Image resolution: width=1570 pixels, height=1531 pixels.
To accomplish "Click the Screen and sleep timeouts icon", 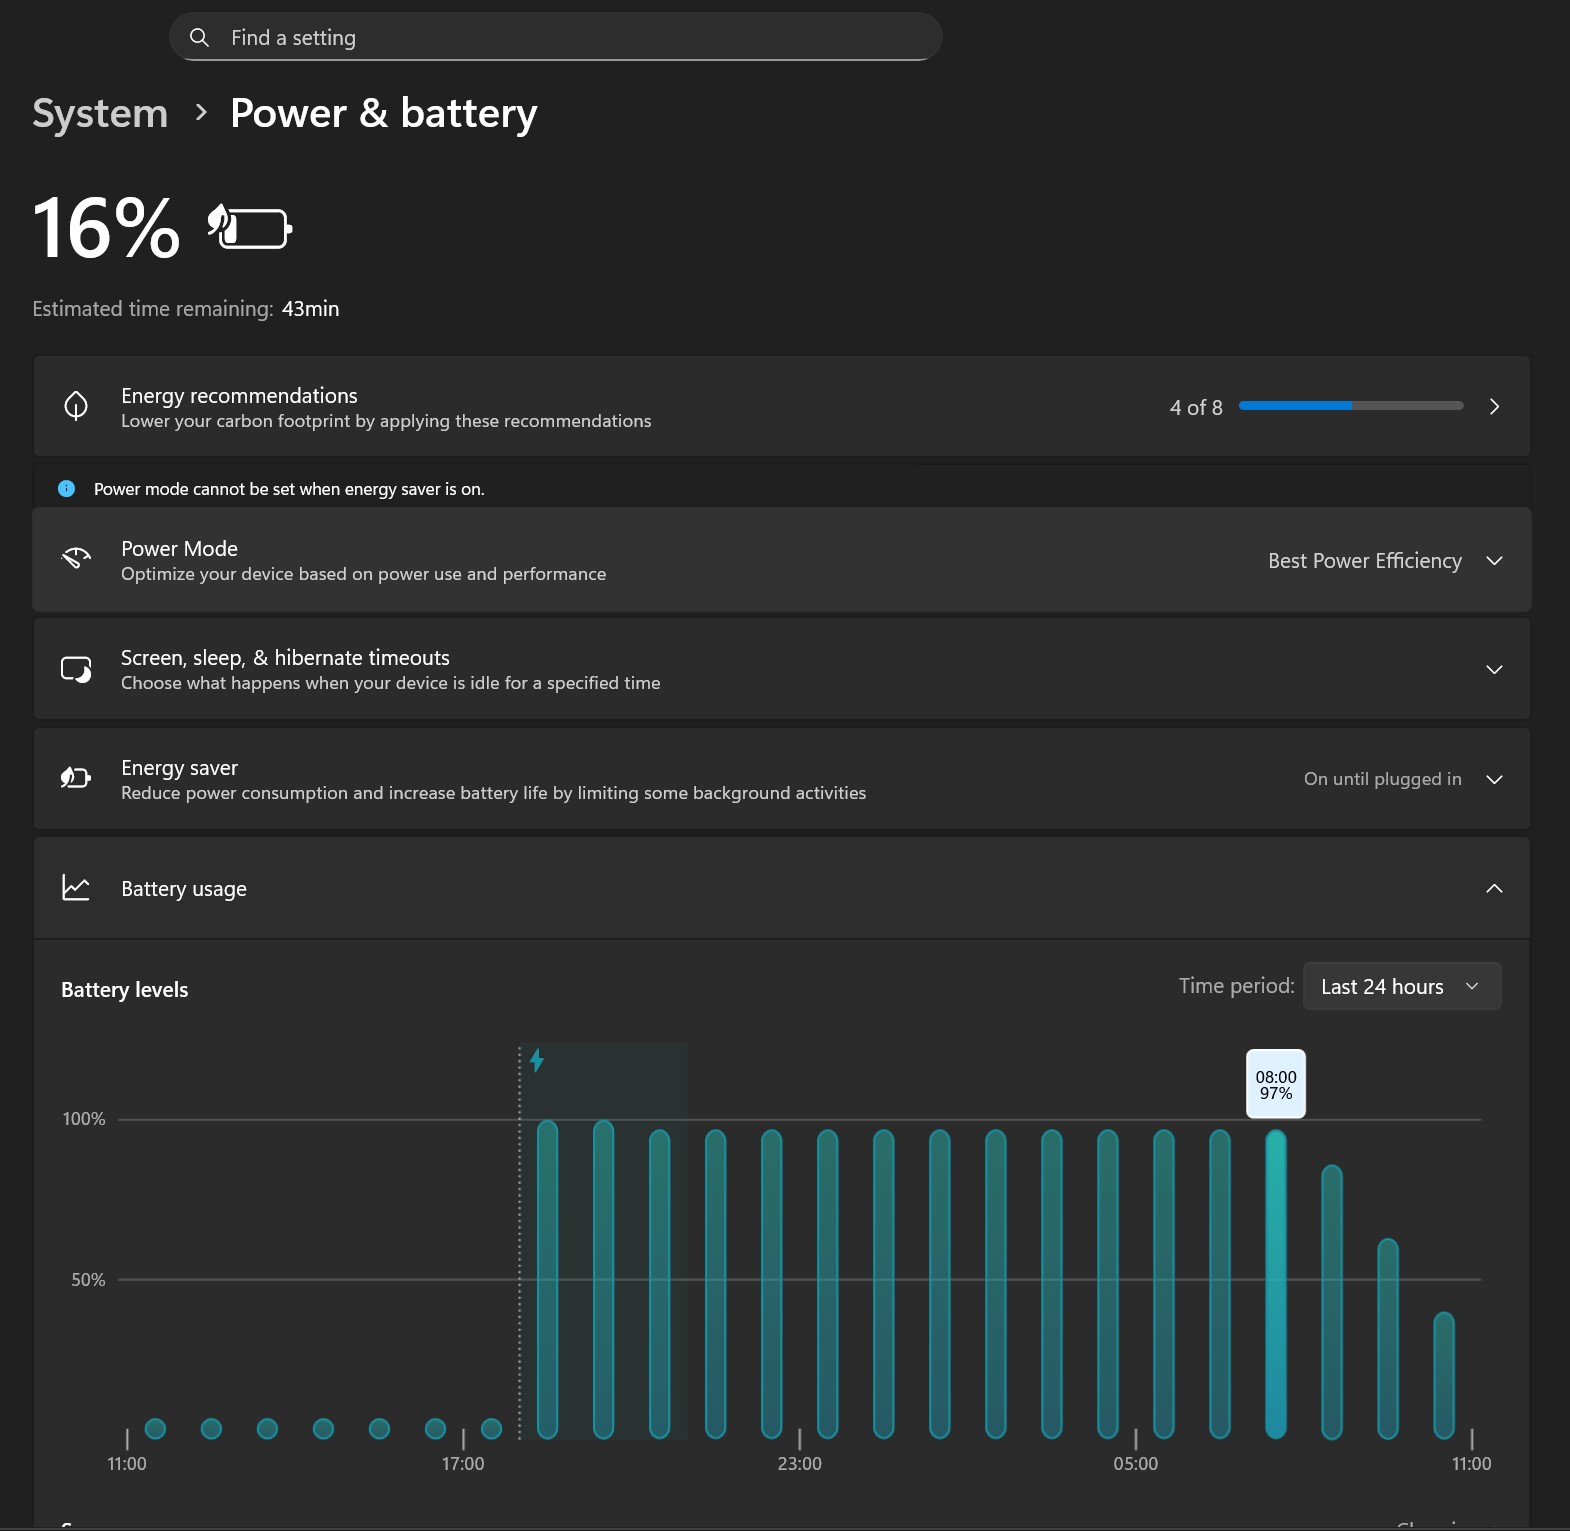I will tap(76, 669).
